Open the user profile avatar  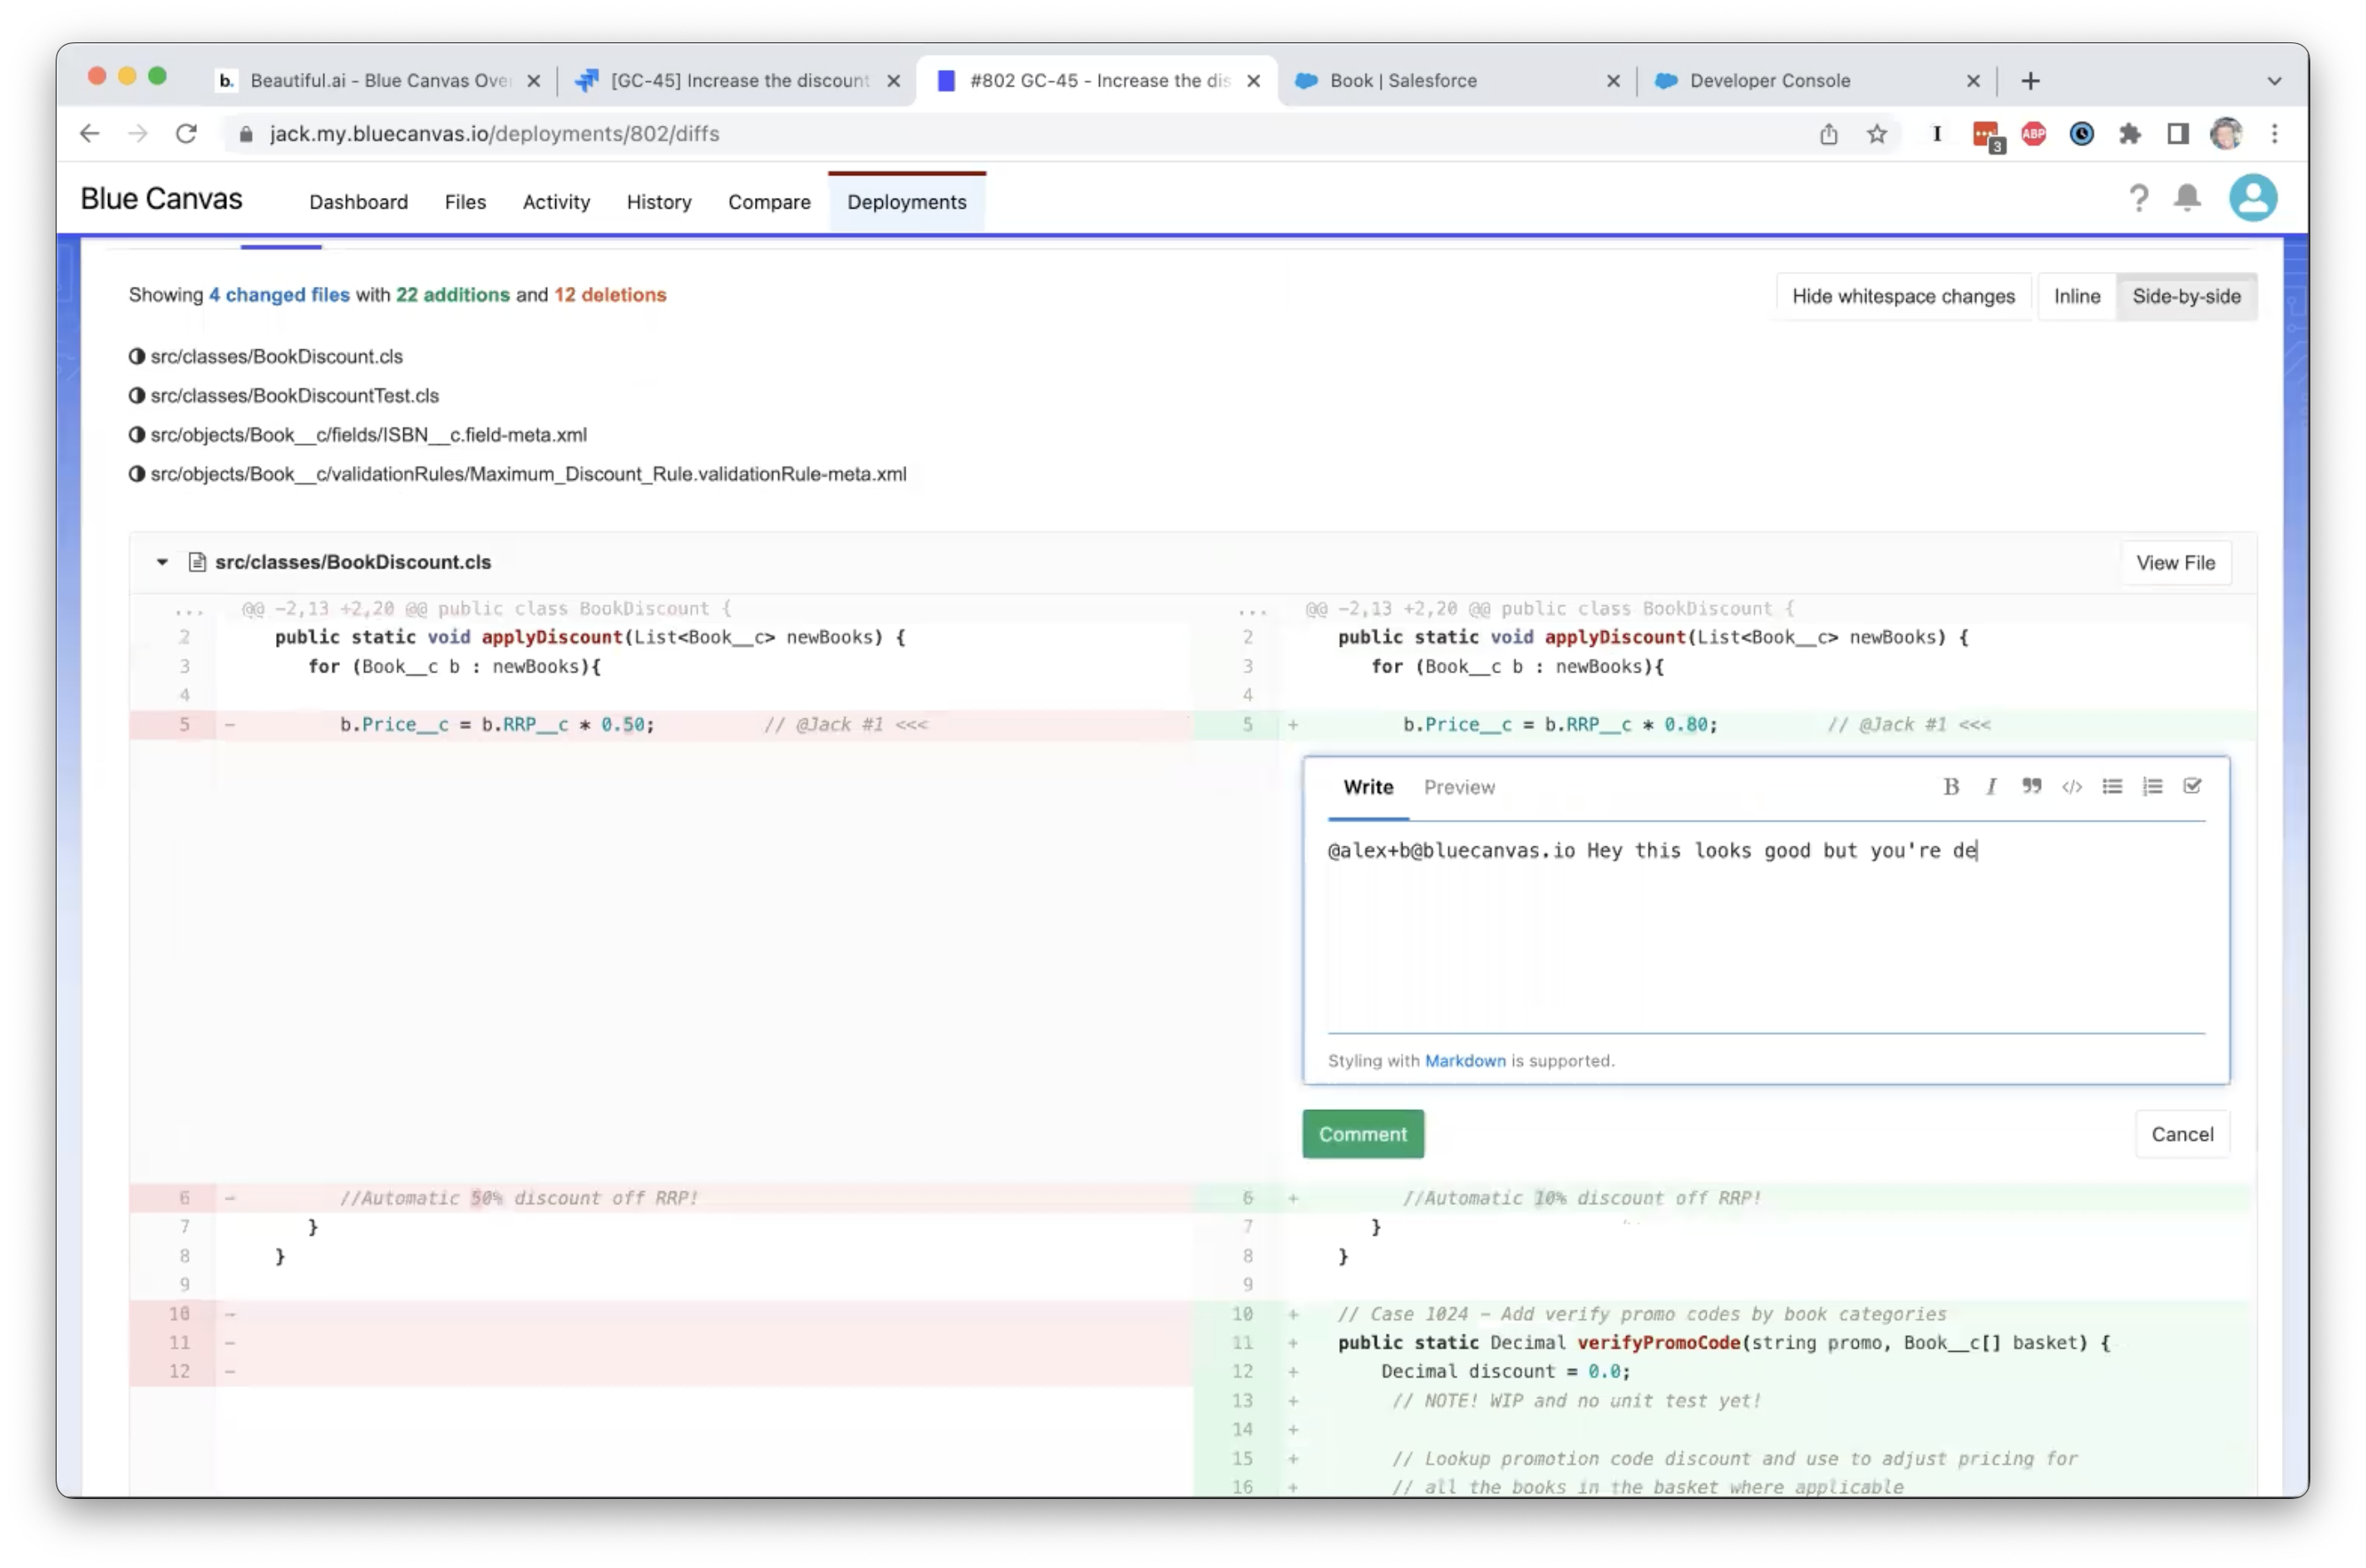[x=2252, y=198]
